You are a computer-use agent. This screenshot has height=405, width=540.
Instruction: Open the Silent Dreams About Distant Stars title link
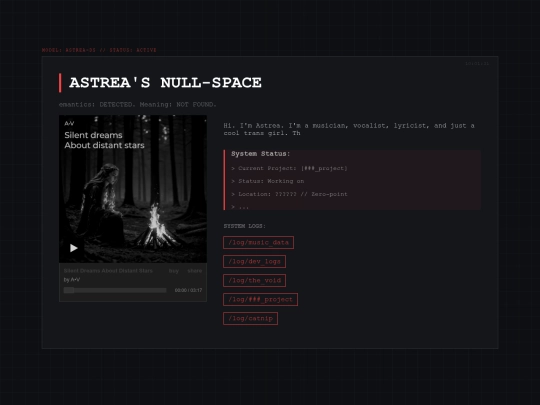click(108, 271)
